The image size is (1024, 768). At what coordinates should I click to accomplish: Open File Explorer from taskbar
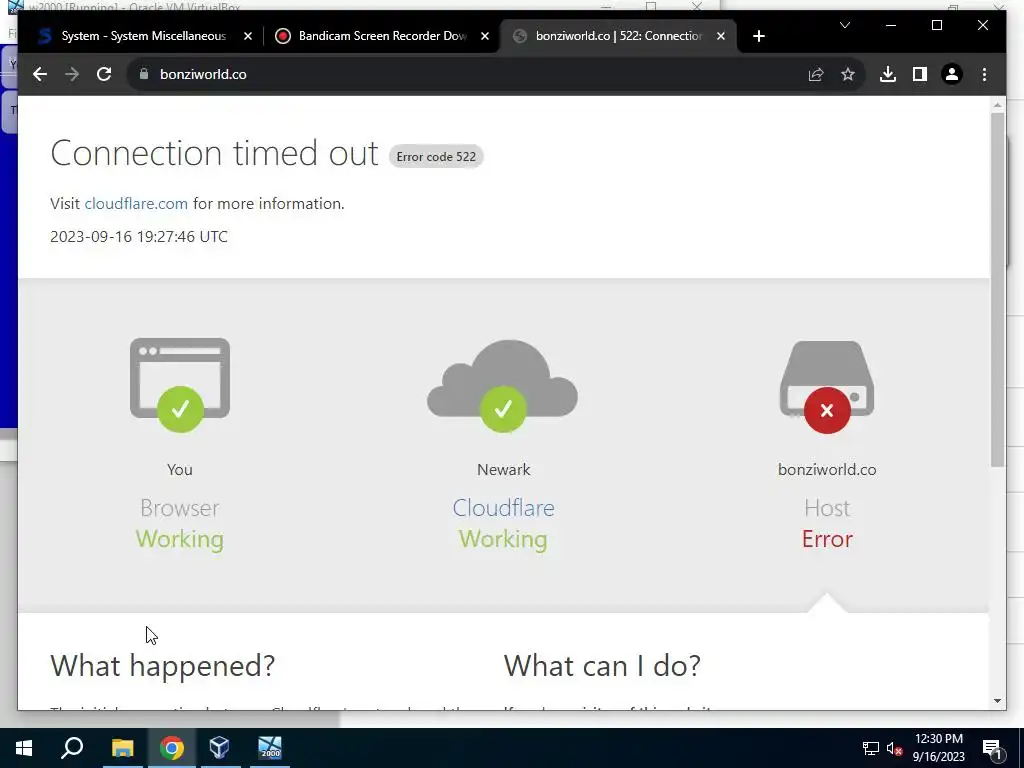click(x=122, y=748)
